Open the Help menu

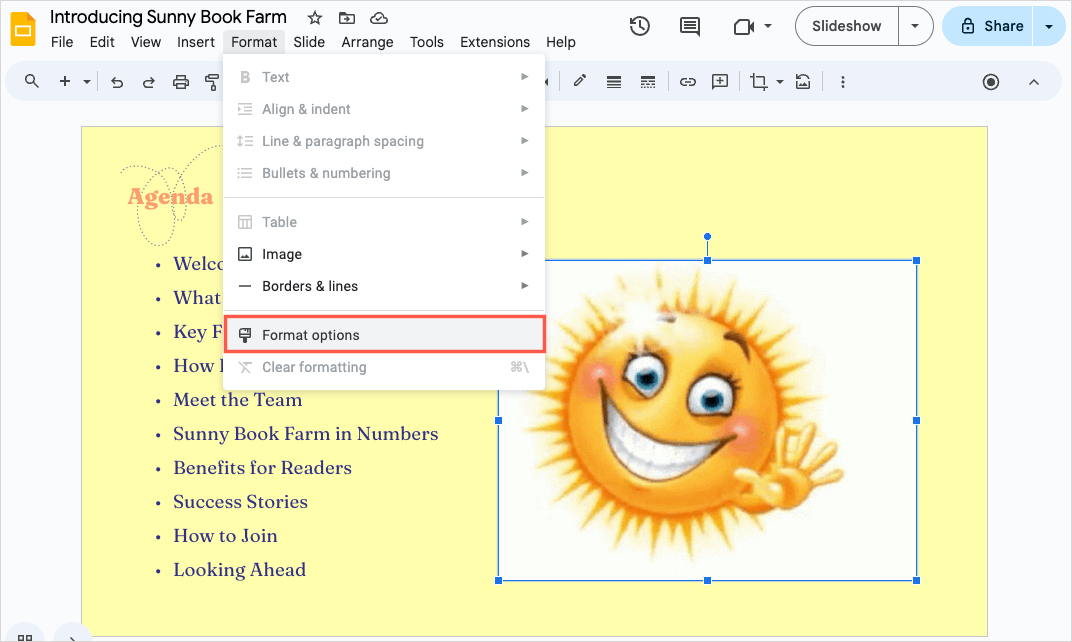[561, 42]
